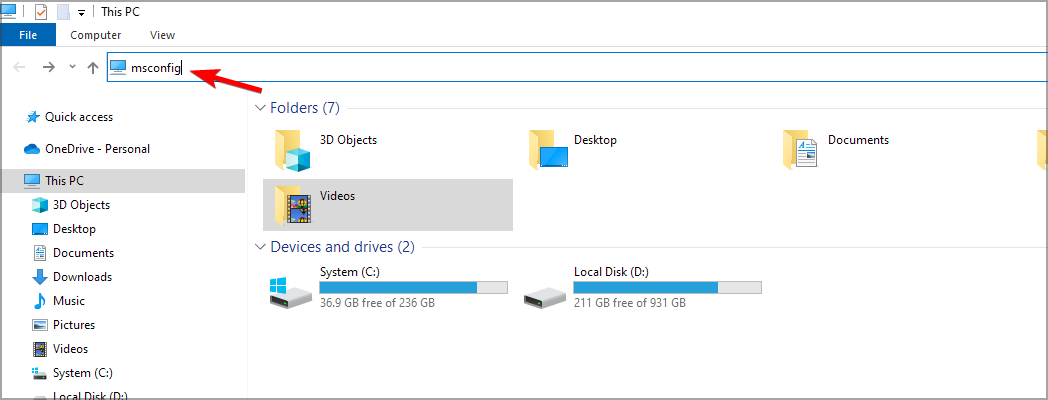Viewport: 1048px width, 400px height.
Task: Collapse the Folders (7) group
Action: [x=260, y=108]
